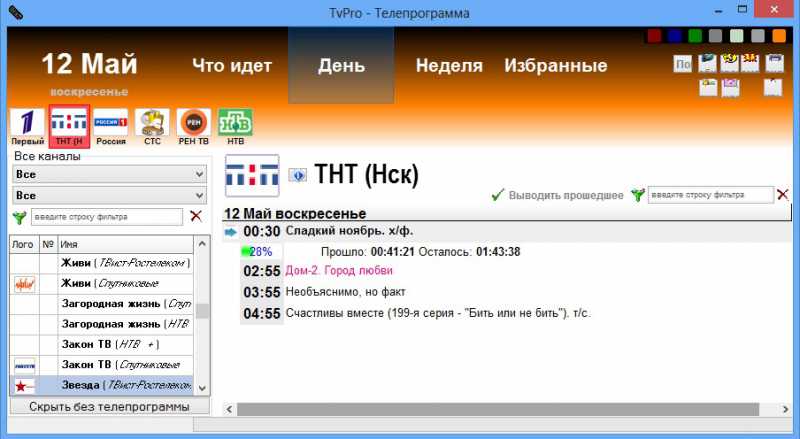
Task: Click the toolbar icon labeled По
Action: [x=683, y=64]
